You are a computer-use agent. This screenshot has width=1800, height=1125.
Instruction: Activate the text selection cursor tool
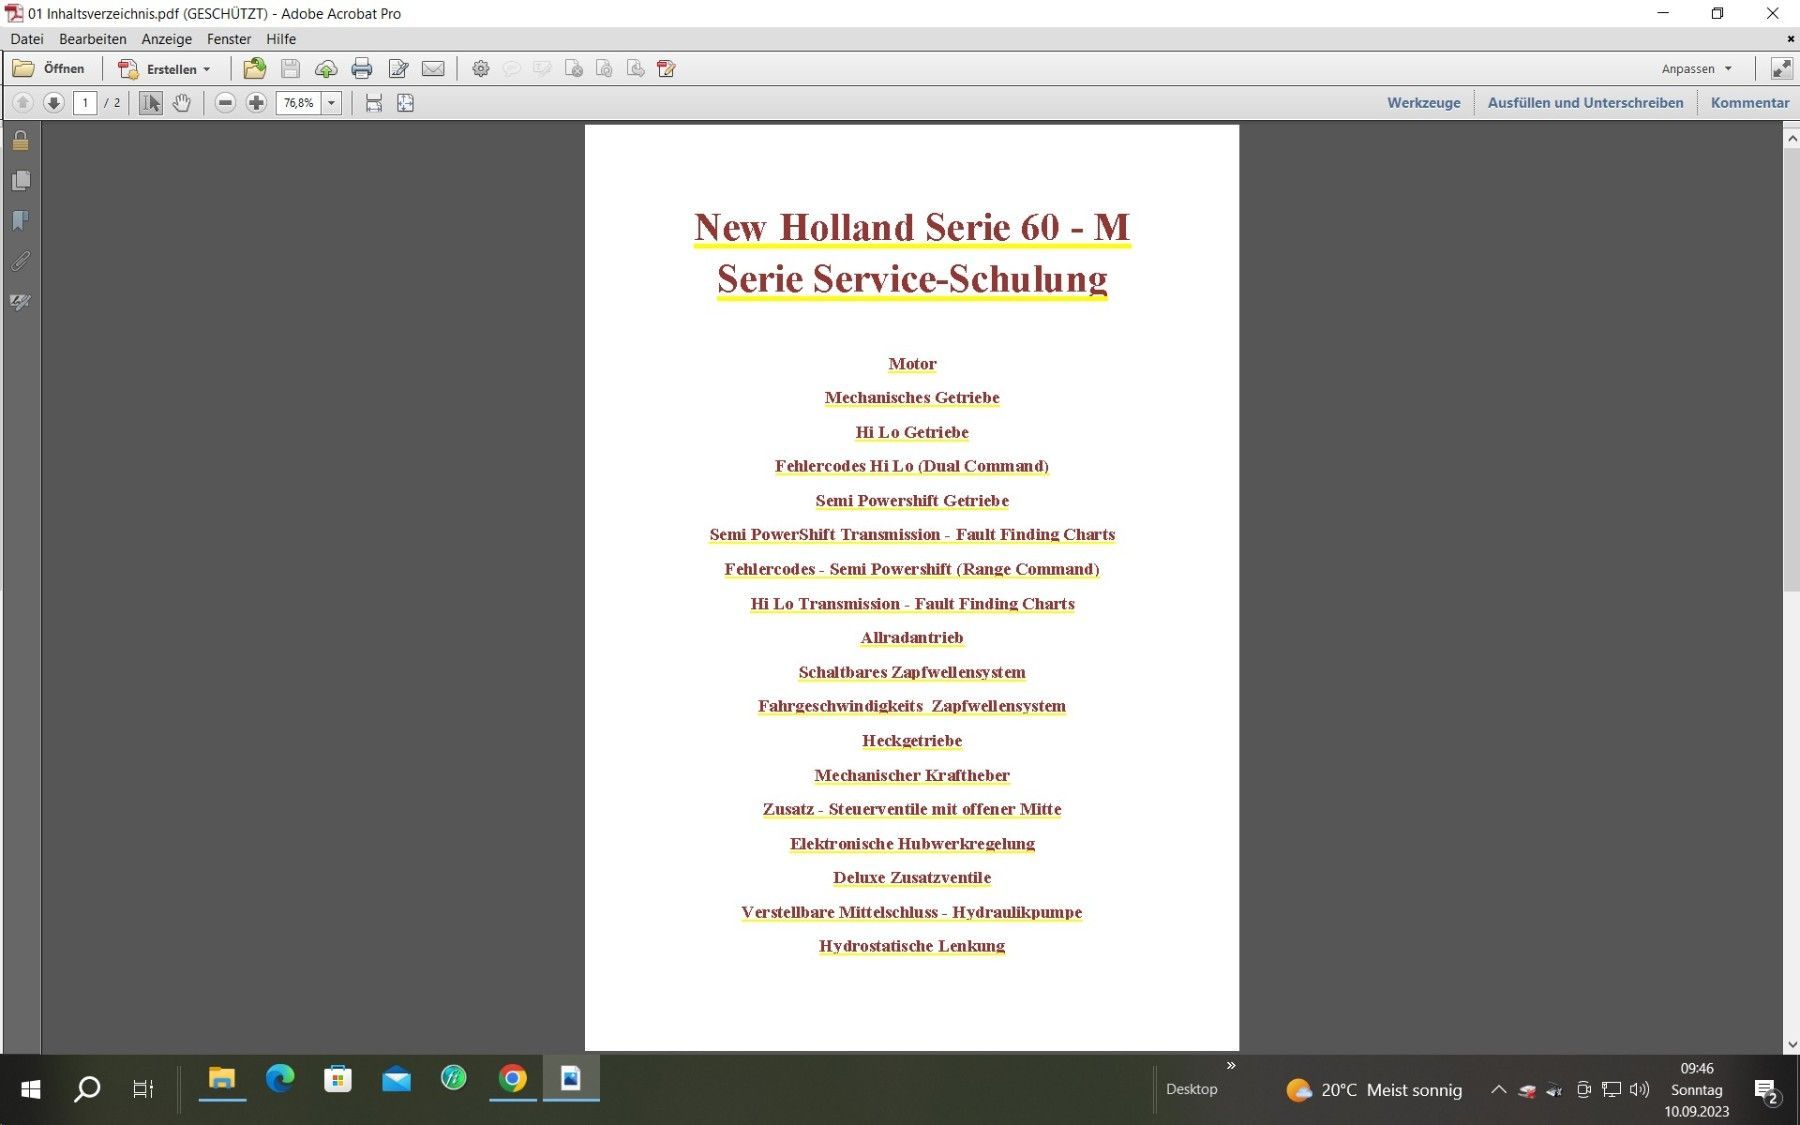[x=150, y=103]
